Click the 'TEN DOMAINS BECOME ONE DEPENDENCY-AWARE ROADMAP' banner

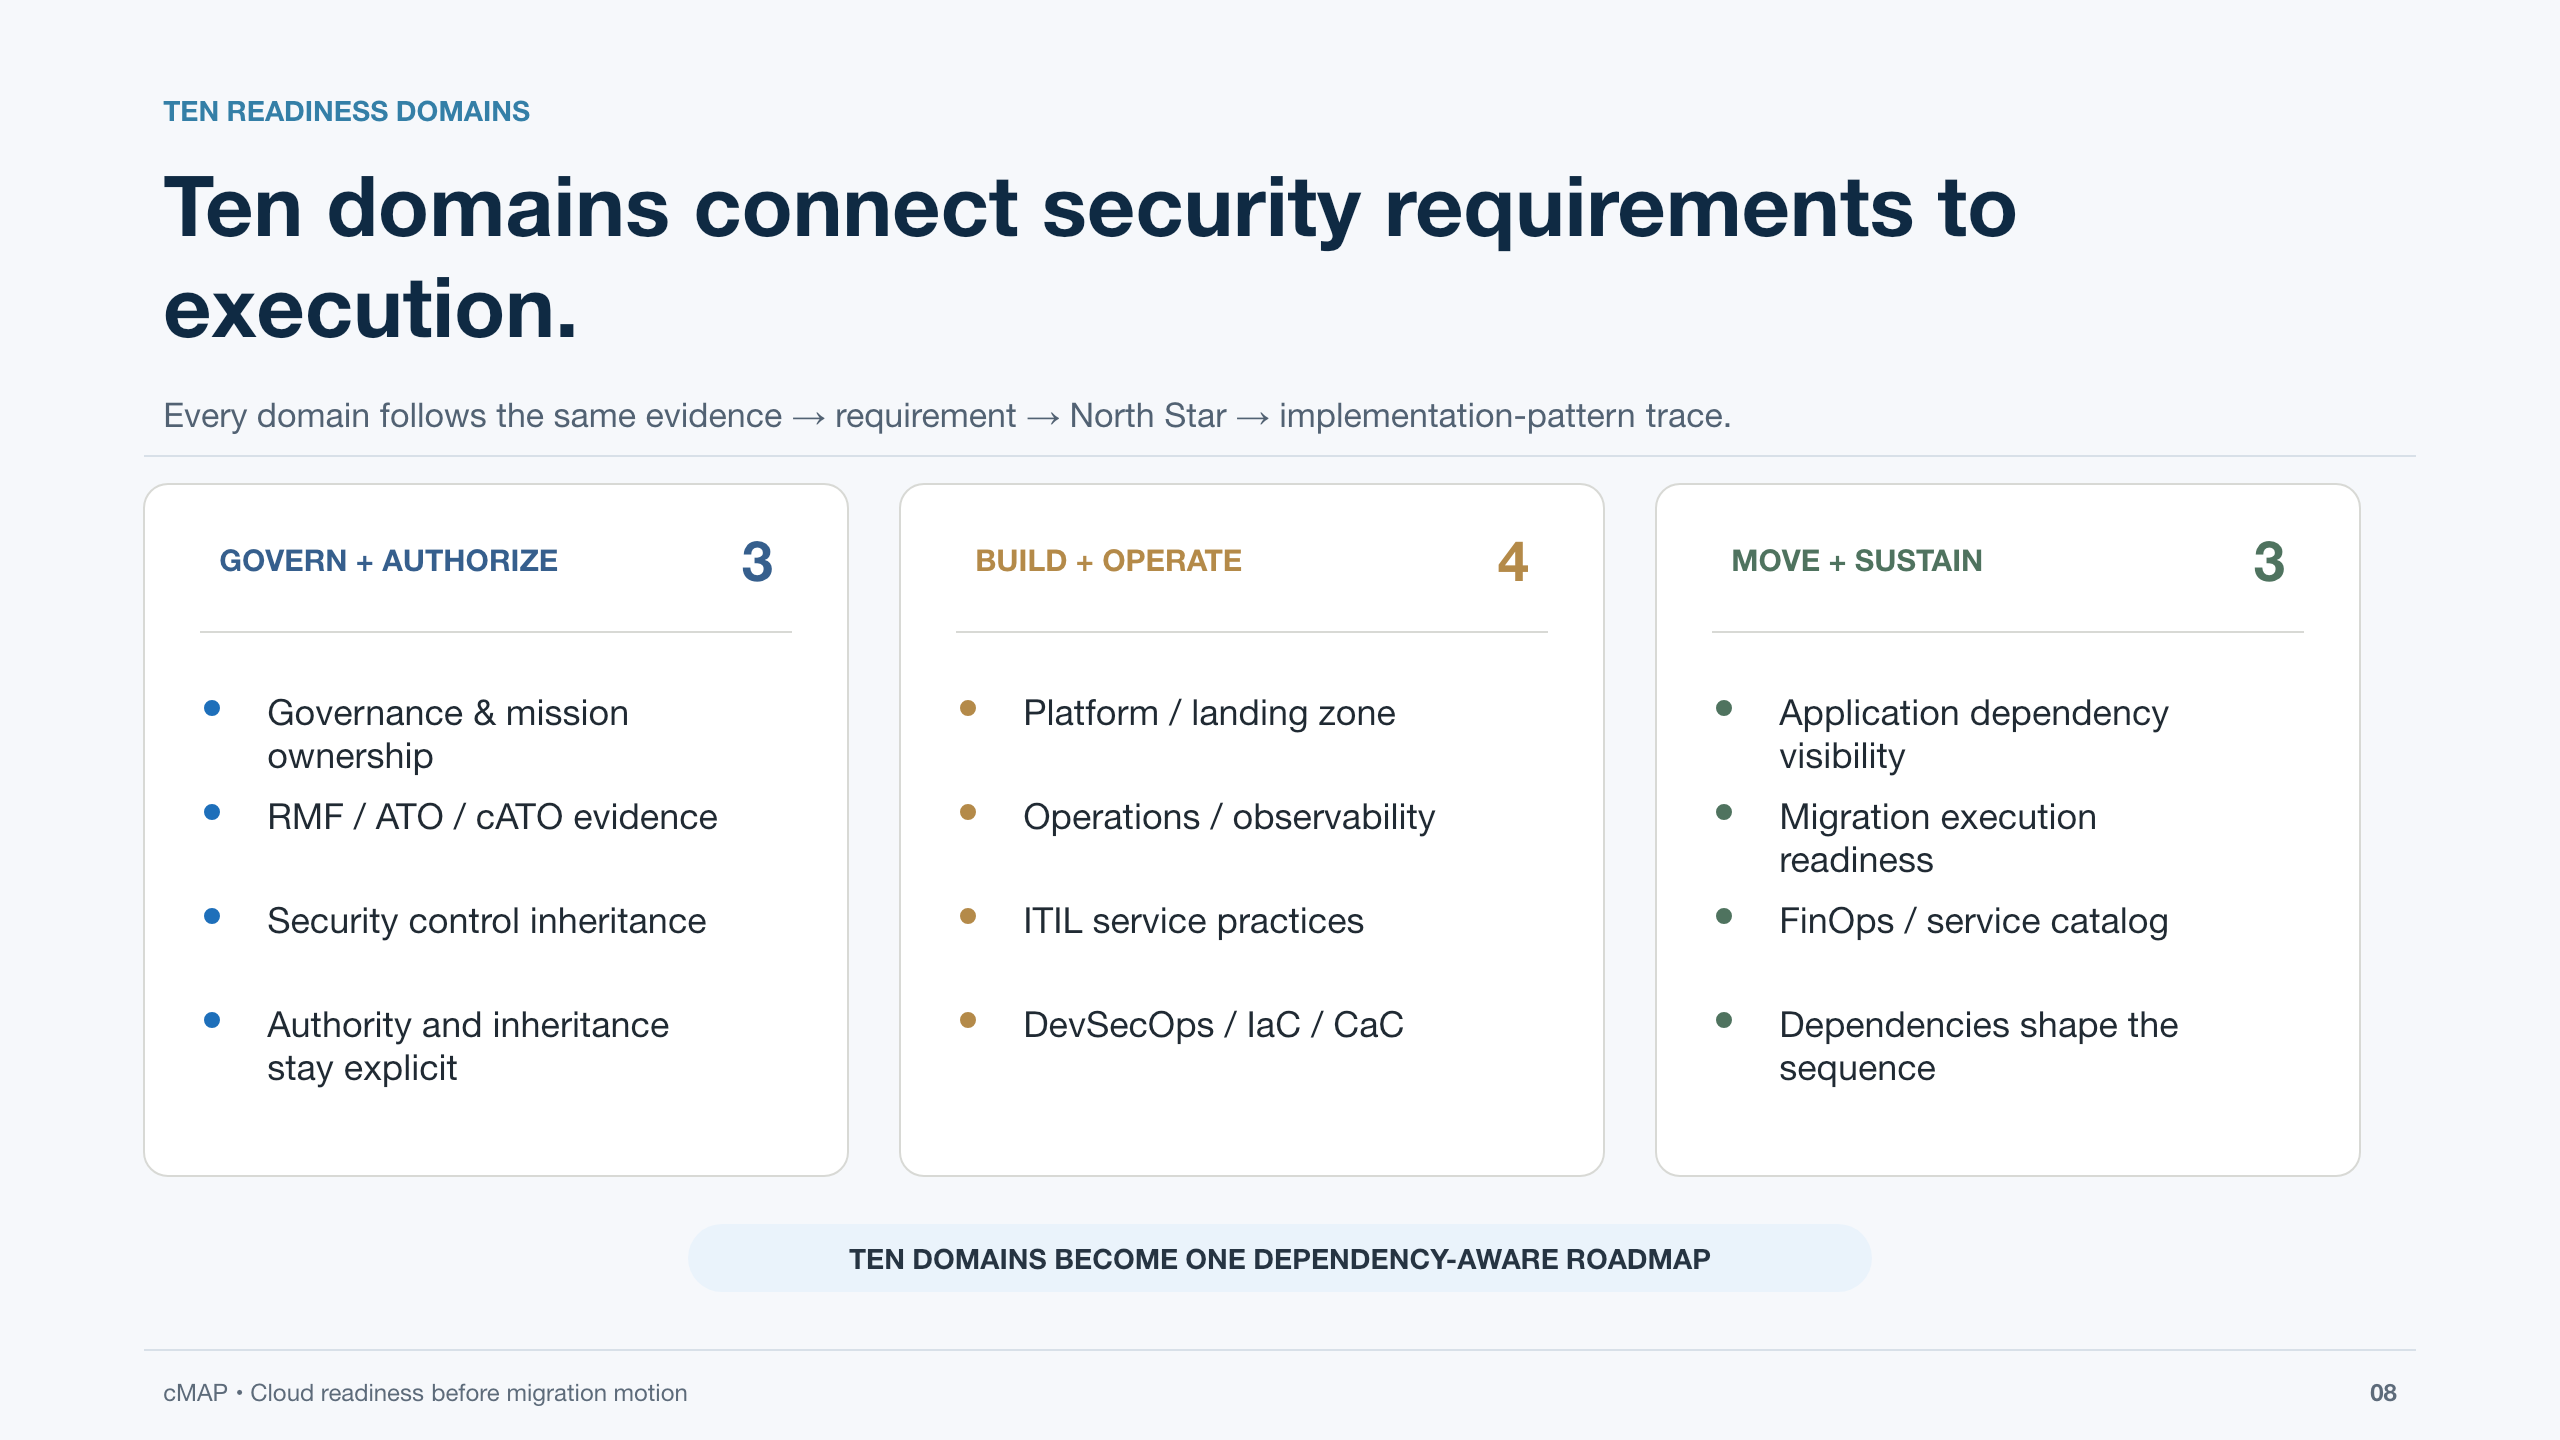1280,1258
